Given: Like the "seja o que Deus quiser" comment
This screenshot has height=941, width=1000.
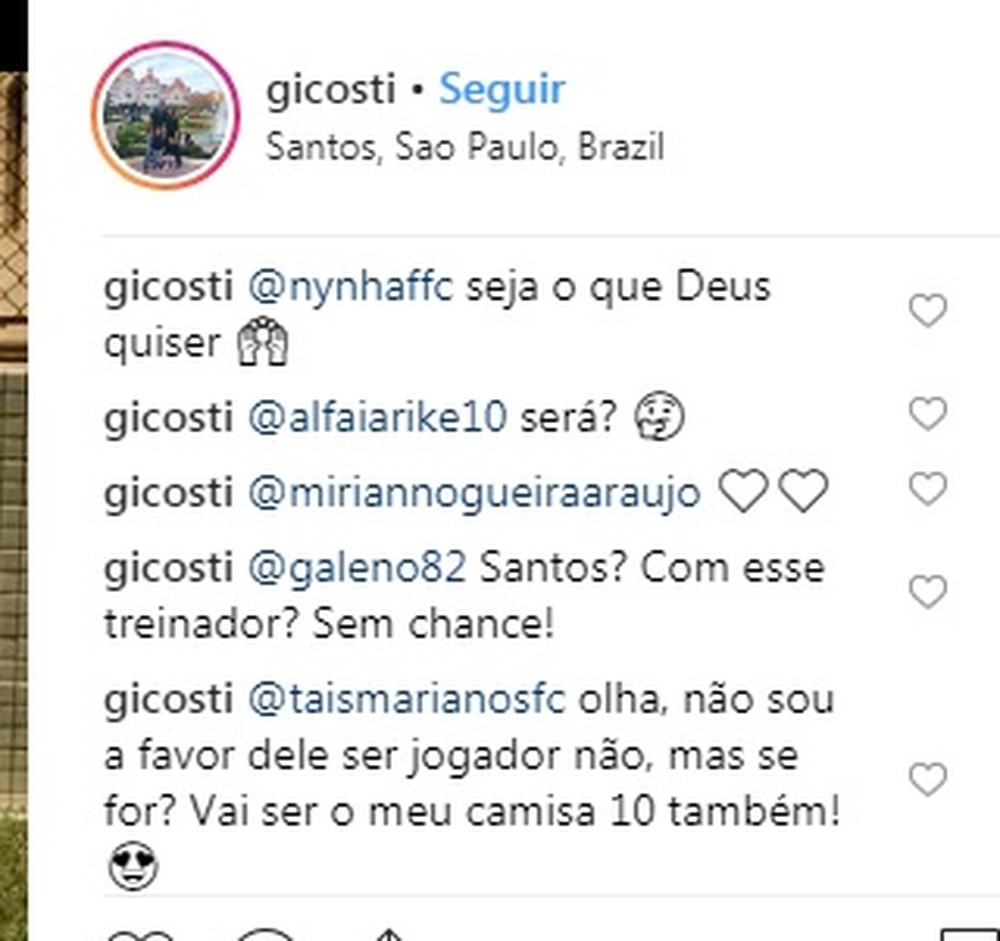Looking at the screenshot, I should (x=927, y=312).
